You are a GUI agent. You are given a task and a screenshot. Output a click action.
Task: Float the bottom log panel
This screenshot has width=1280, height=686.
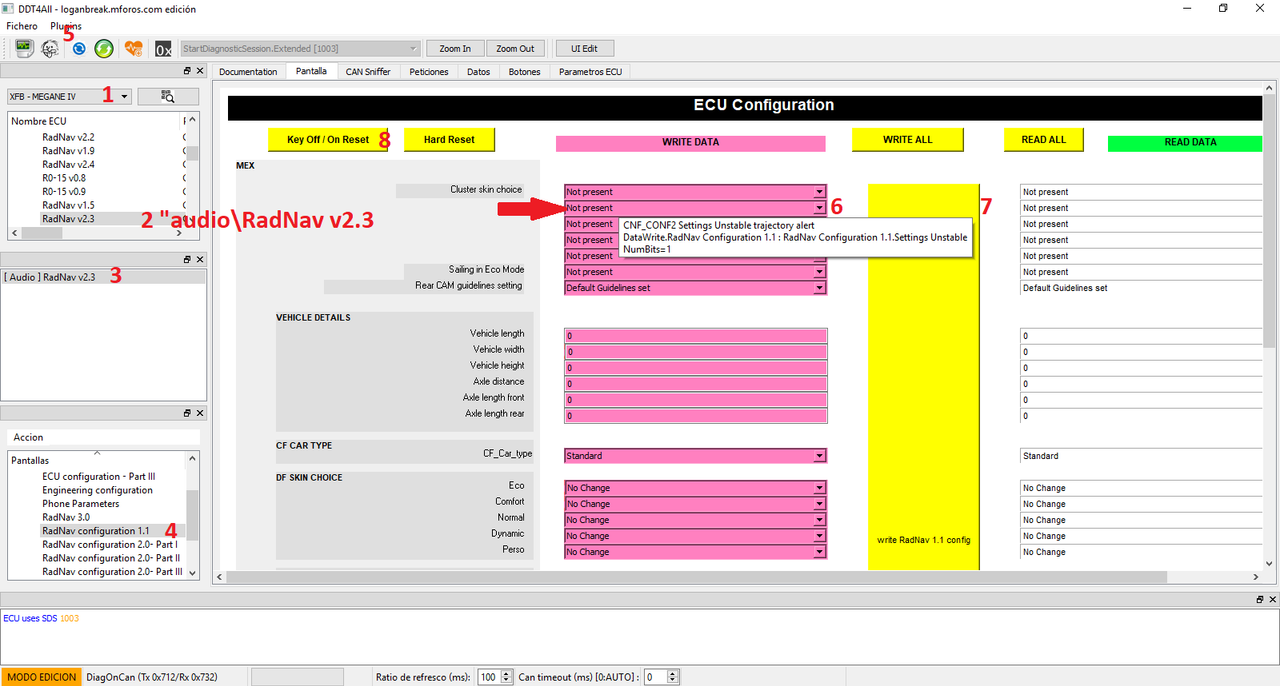click(x=1260, y=599)
